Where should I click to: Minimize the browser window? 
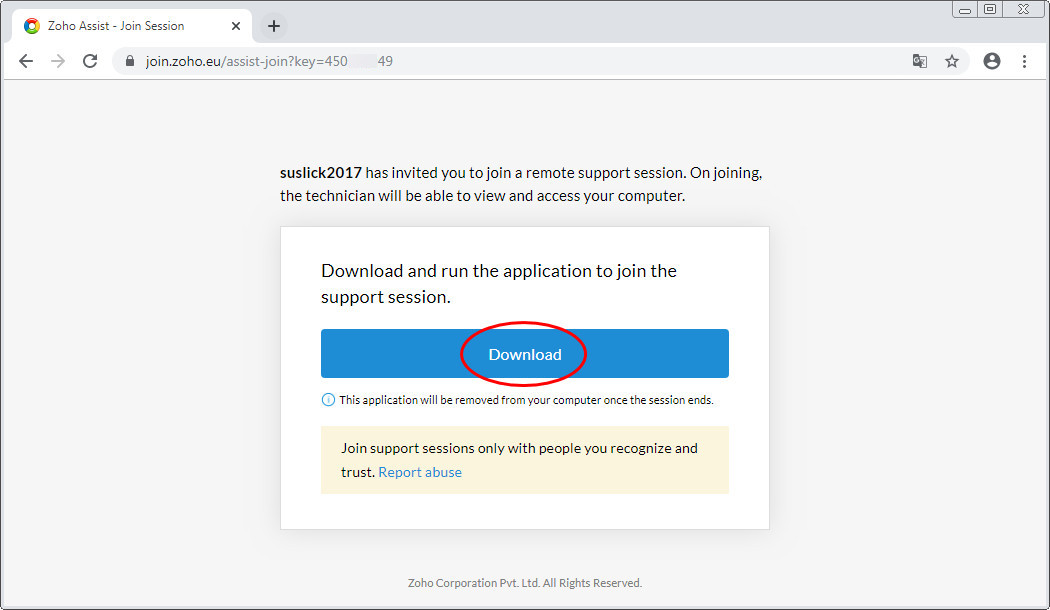point(964,9)
